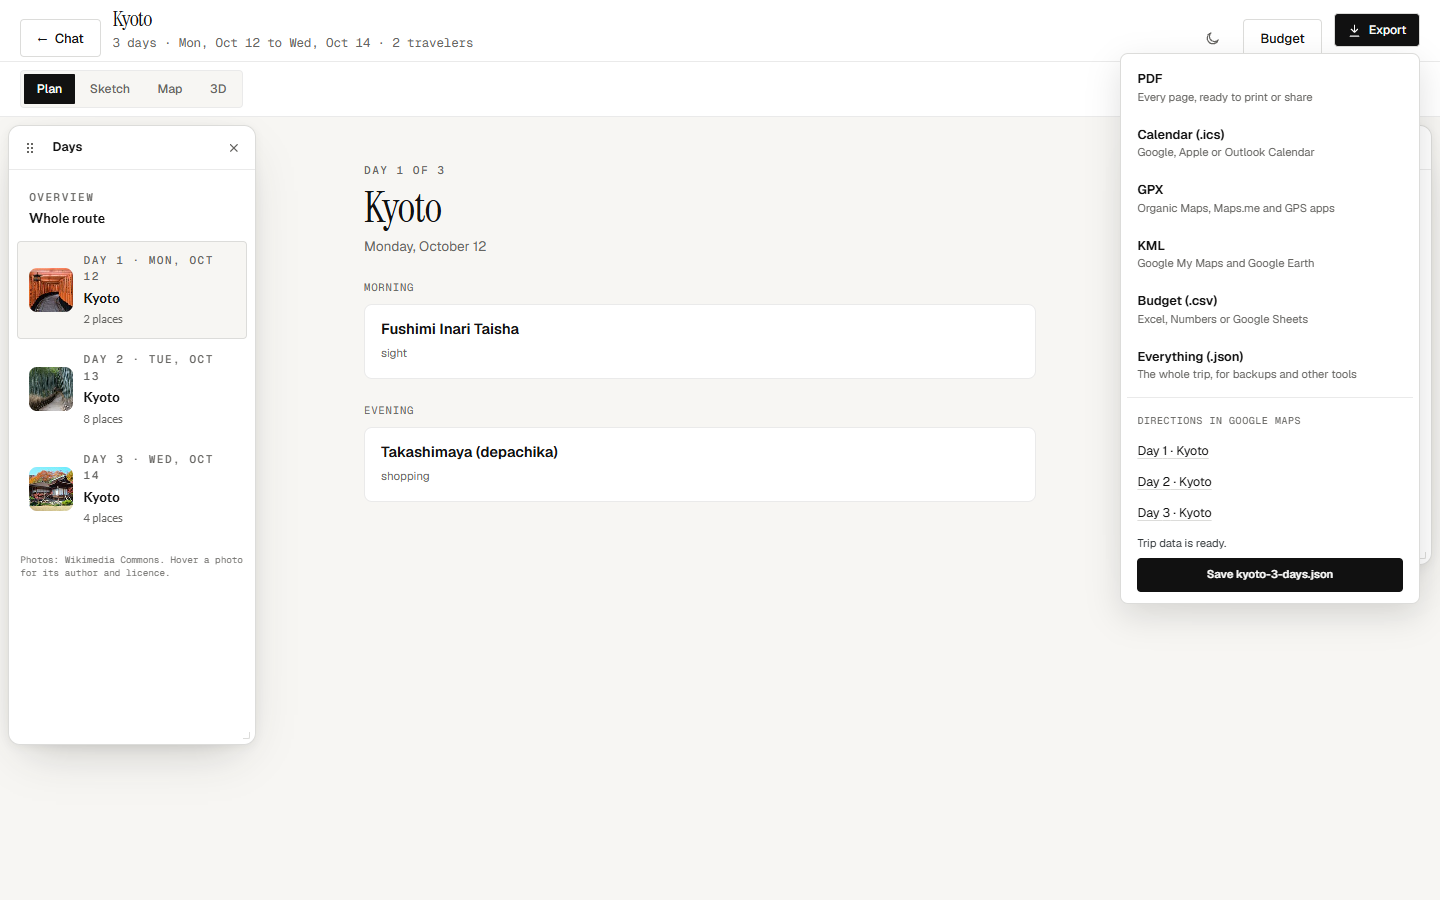This screenshot has height=900, width=1440.
Task: Open Day 3 · Kyoto directions link
Action: (1174, 513)
